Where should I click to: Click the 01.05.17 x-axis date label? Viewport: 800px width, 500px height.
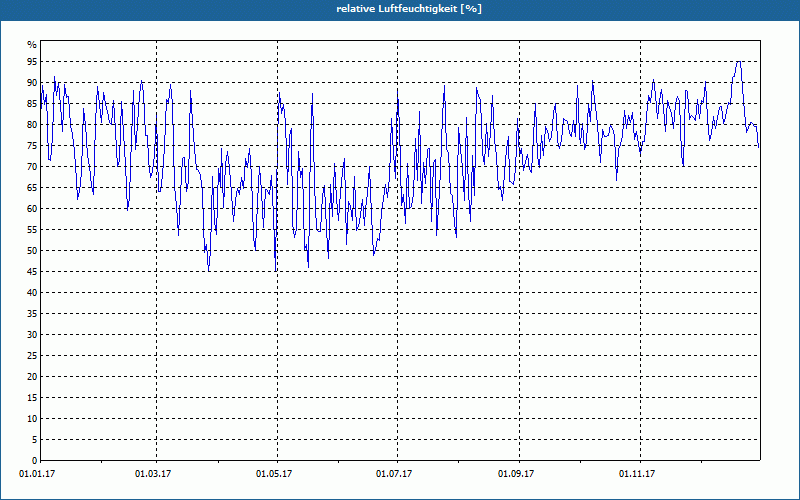274,473
